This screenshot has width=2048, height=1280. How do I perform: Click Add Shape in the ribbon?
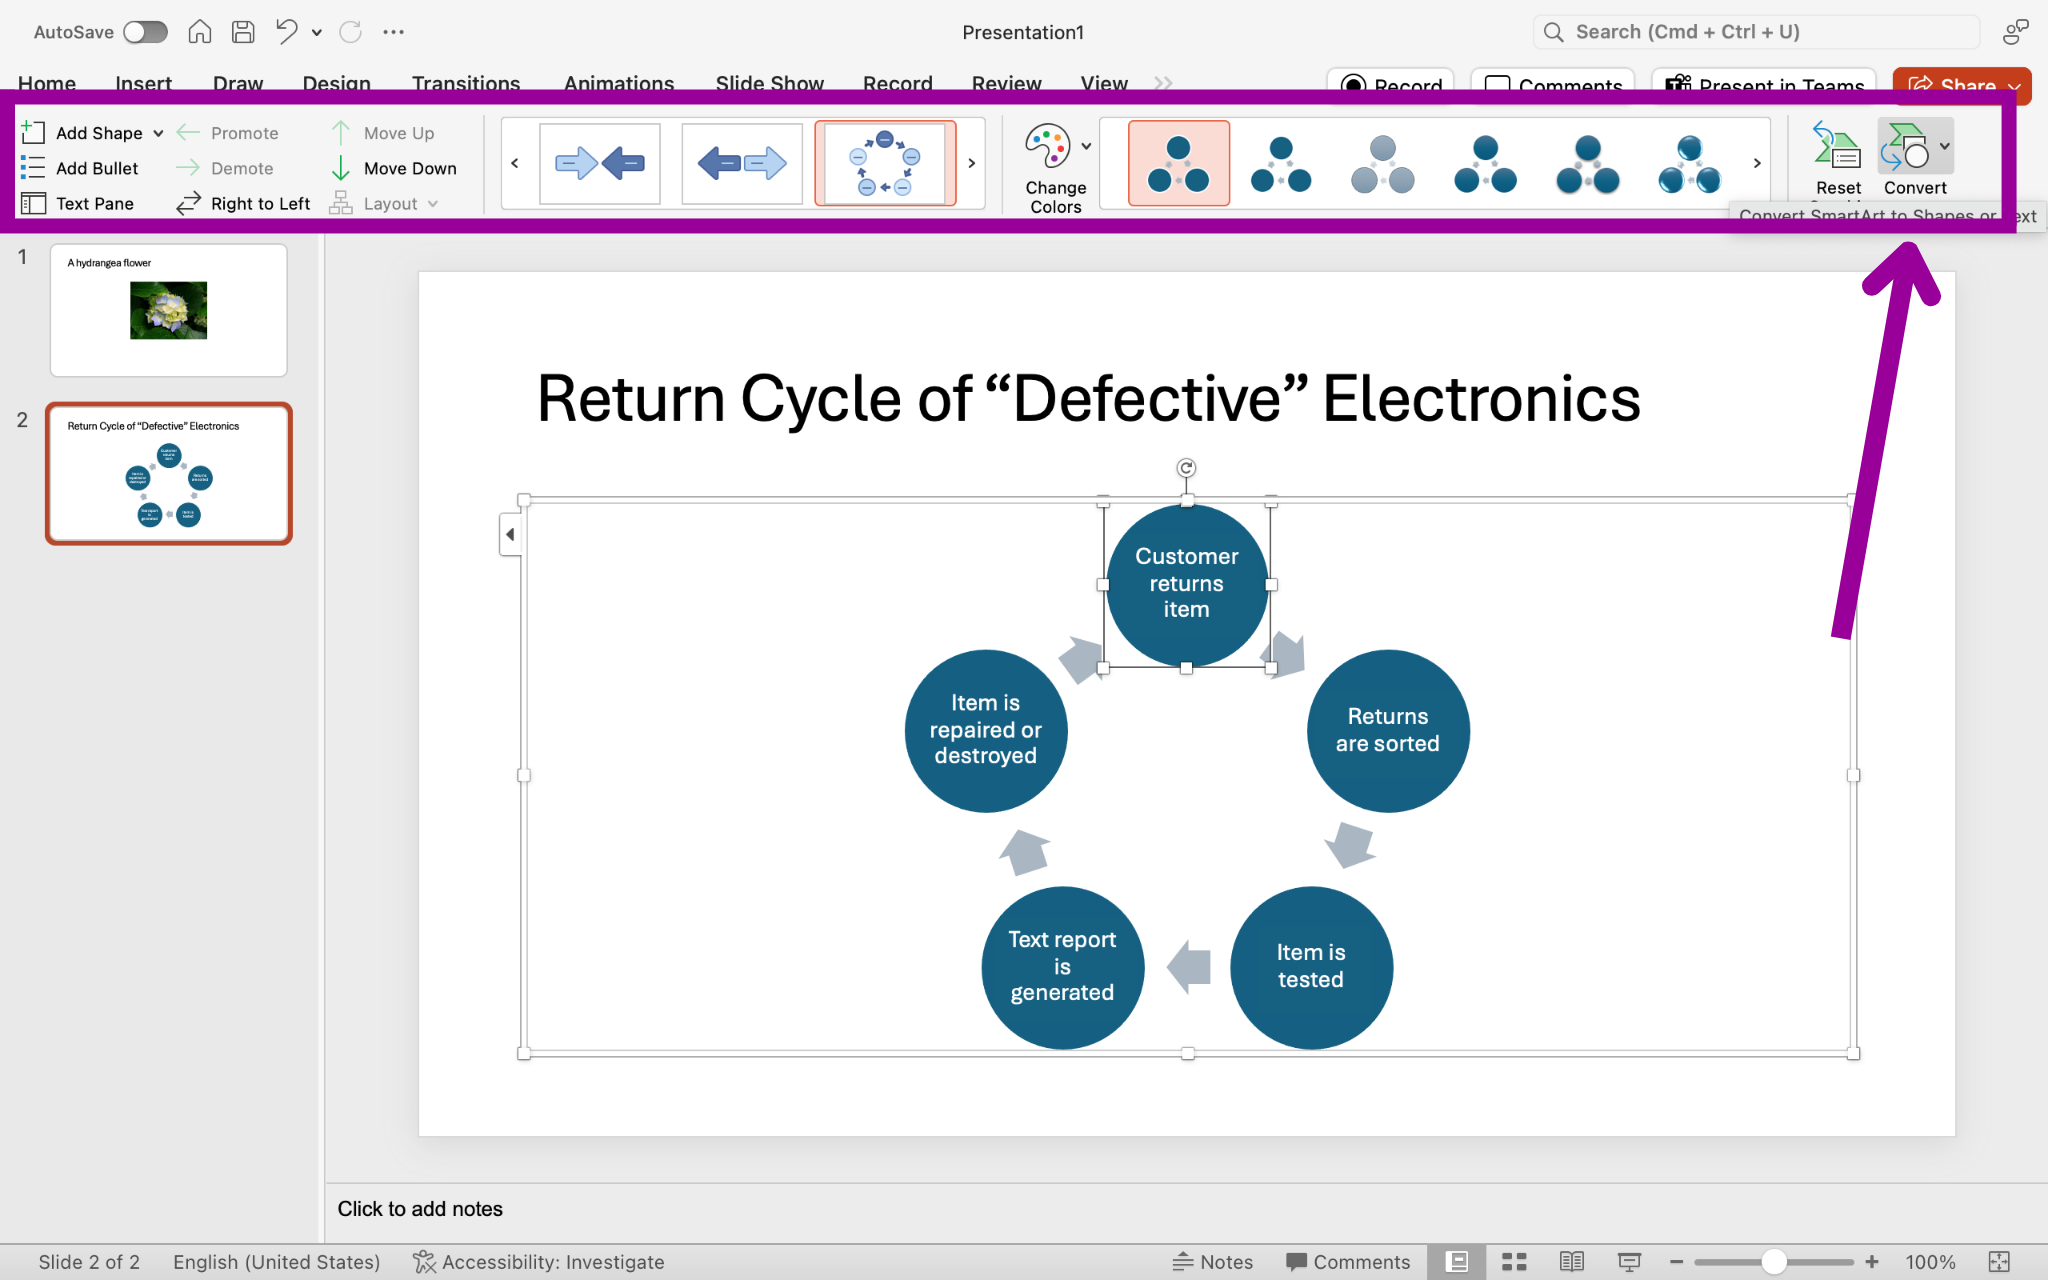[82, 133]
